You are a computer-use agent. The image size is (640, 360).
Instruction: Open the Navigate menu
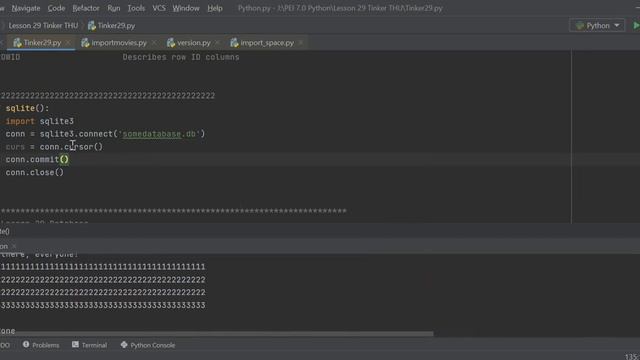[x=26, y=8]
